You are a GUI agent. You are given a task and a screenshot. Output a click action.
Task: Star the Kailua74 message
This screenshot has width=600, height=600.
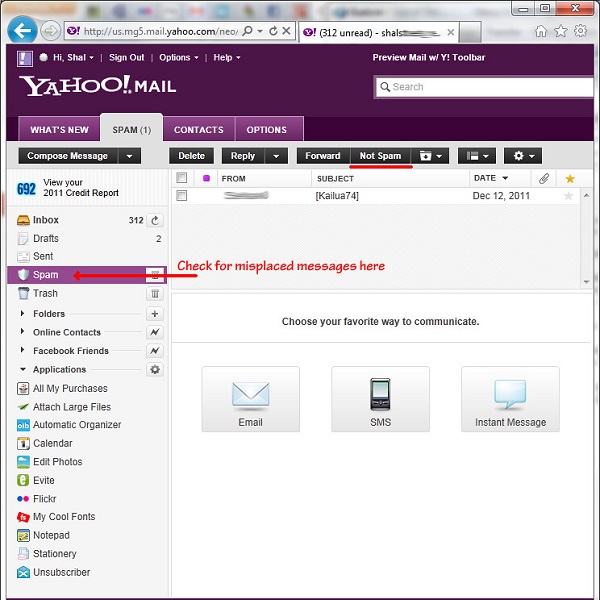(x=570, y=196)
